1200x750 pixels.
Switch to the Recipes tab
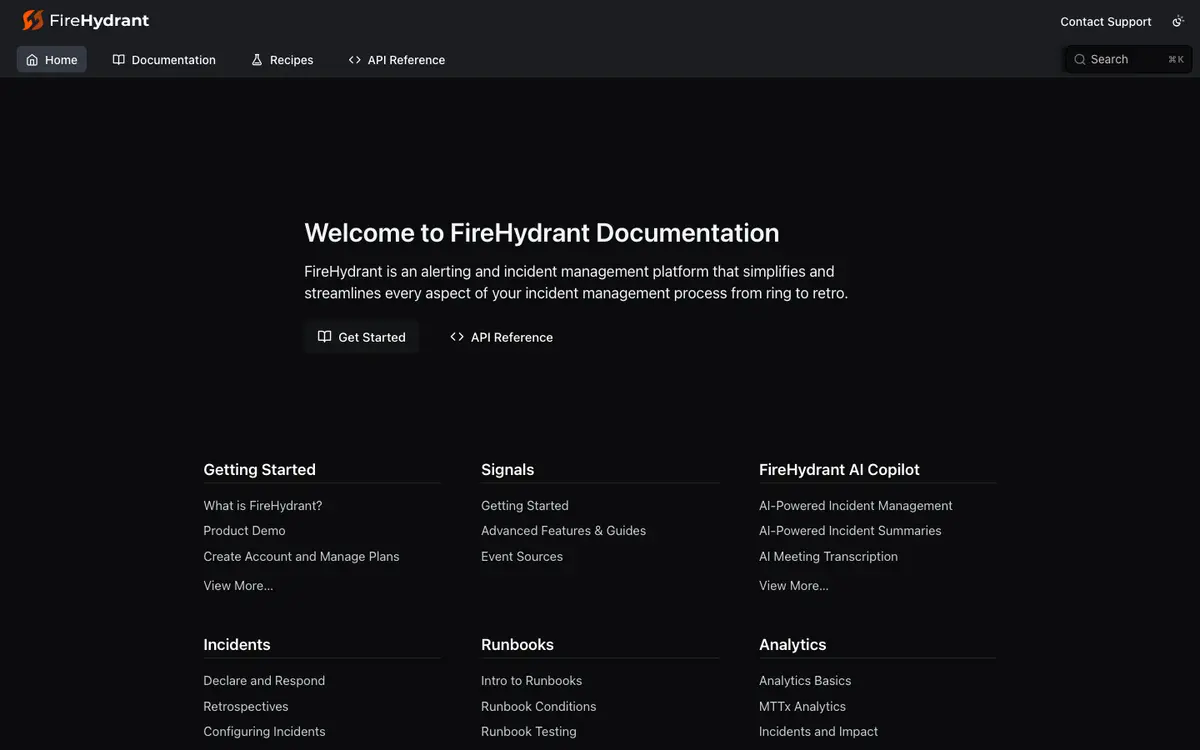point(282,60)
